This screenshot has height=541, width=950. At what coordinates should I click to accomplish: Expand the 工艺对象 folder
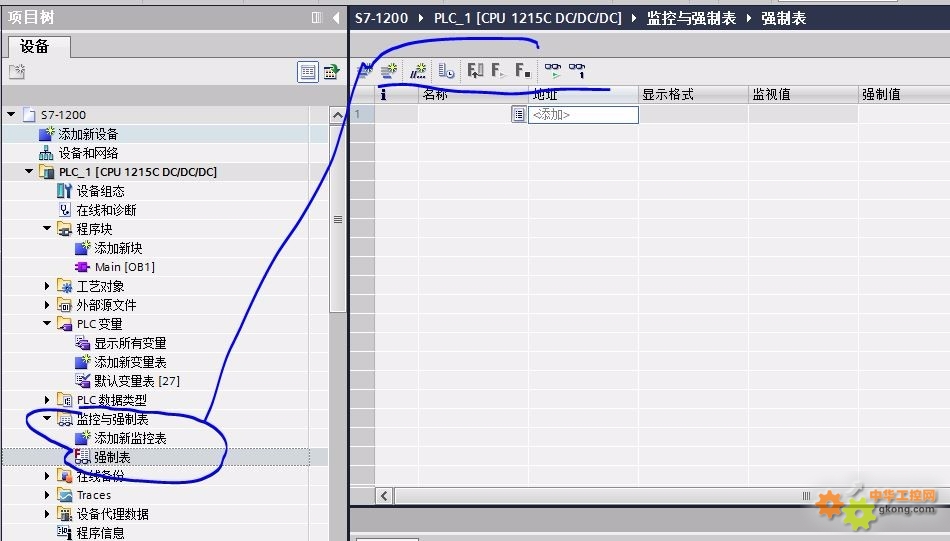[x=47, y=286]
